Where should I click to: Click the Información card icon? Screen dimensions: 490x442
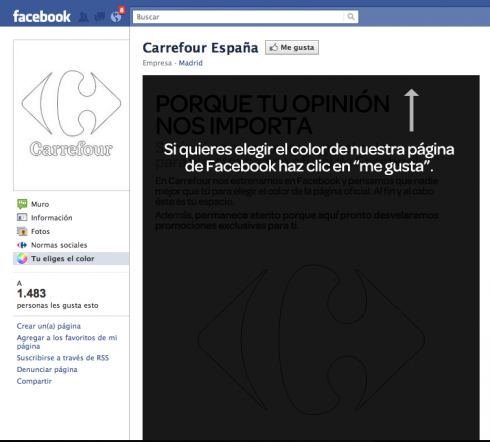tap(22, 218)
